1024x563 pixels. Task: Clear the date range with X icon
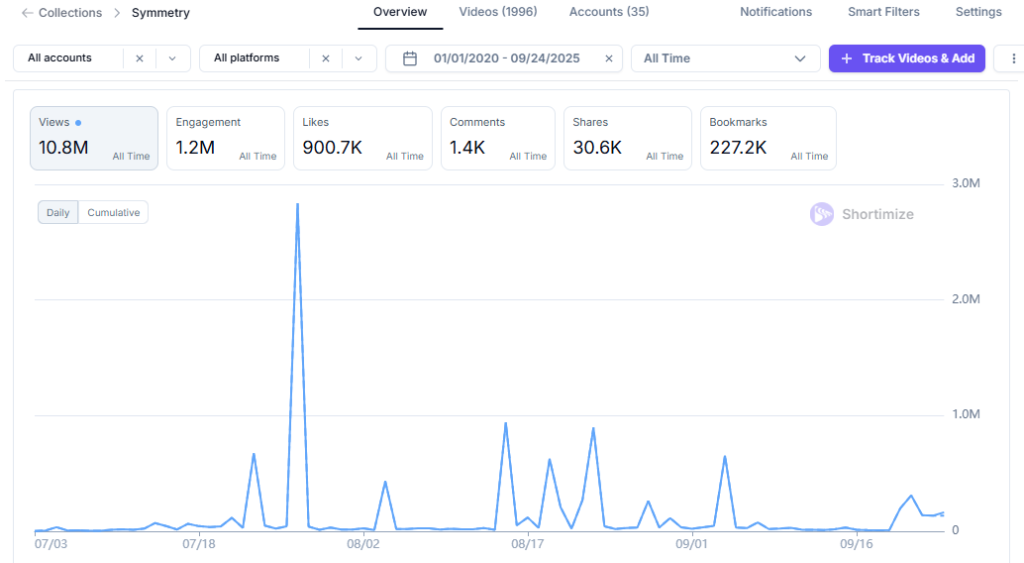(x=608, y=59)
